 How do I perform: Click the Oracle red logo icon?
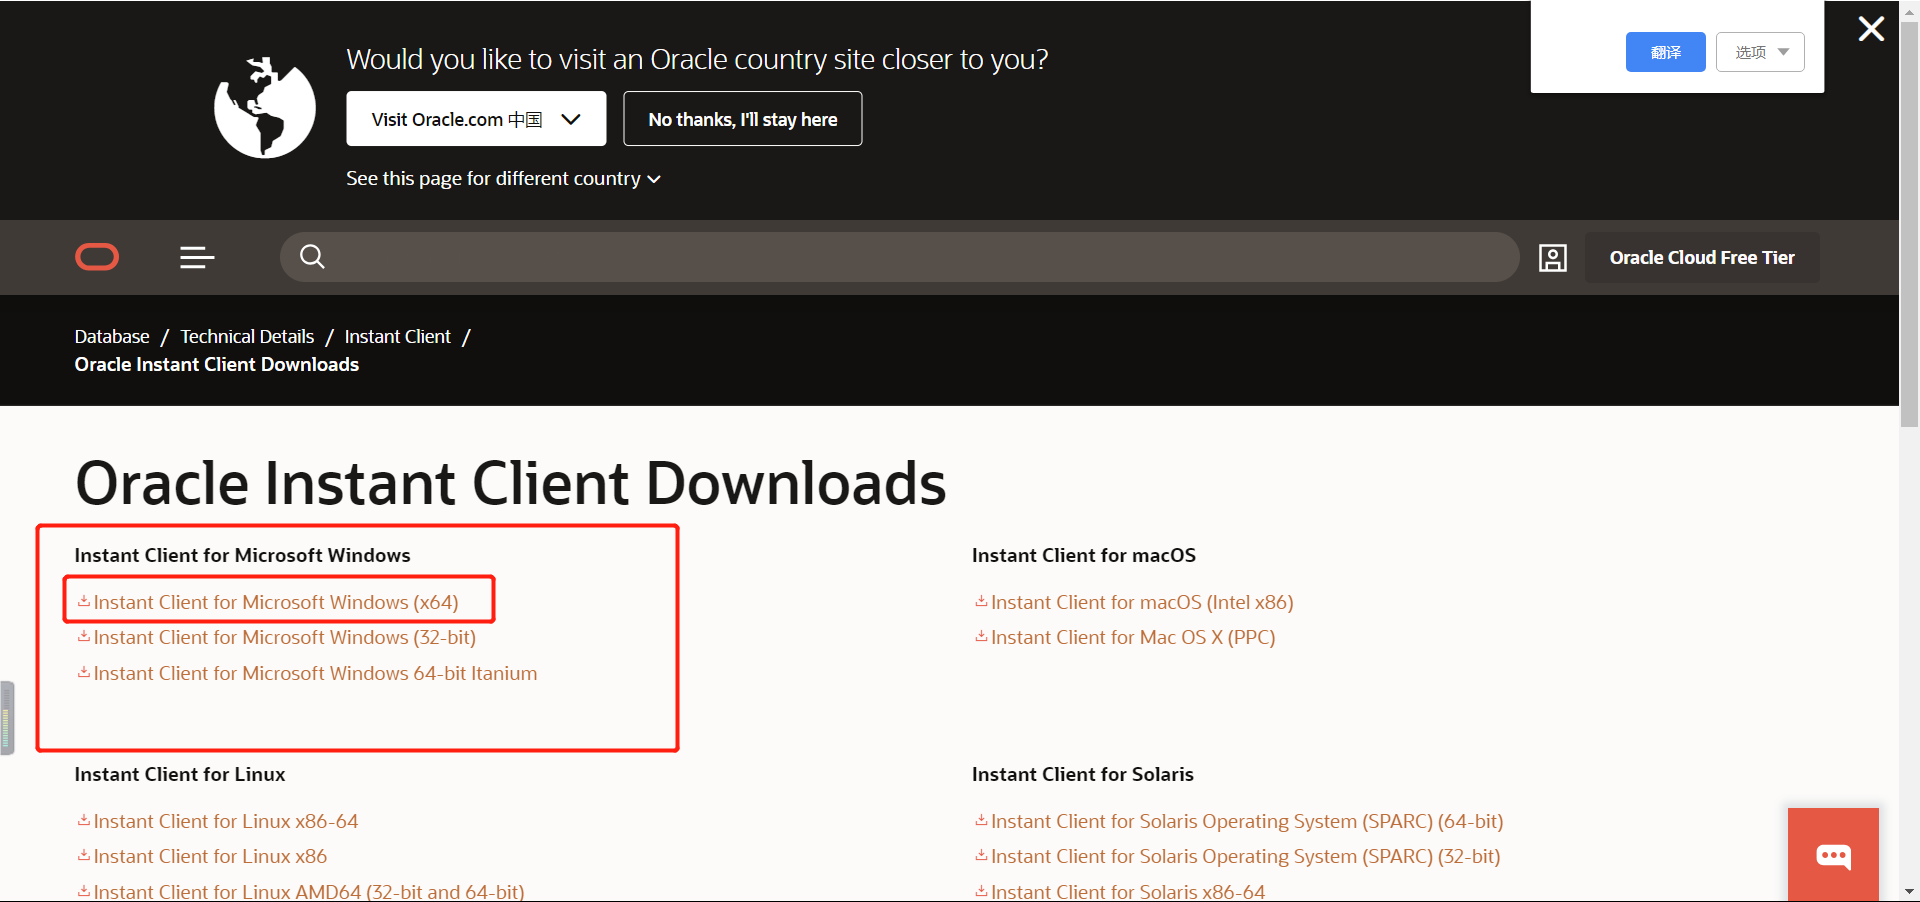tap(97, 257)
